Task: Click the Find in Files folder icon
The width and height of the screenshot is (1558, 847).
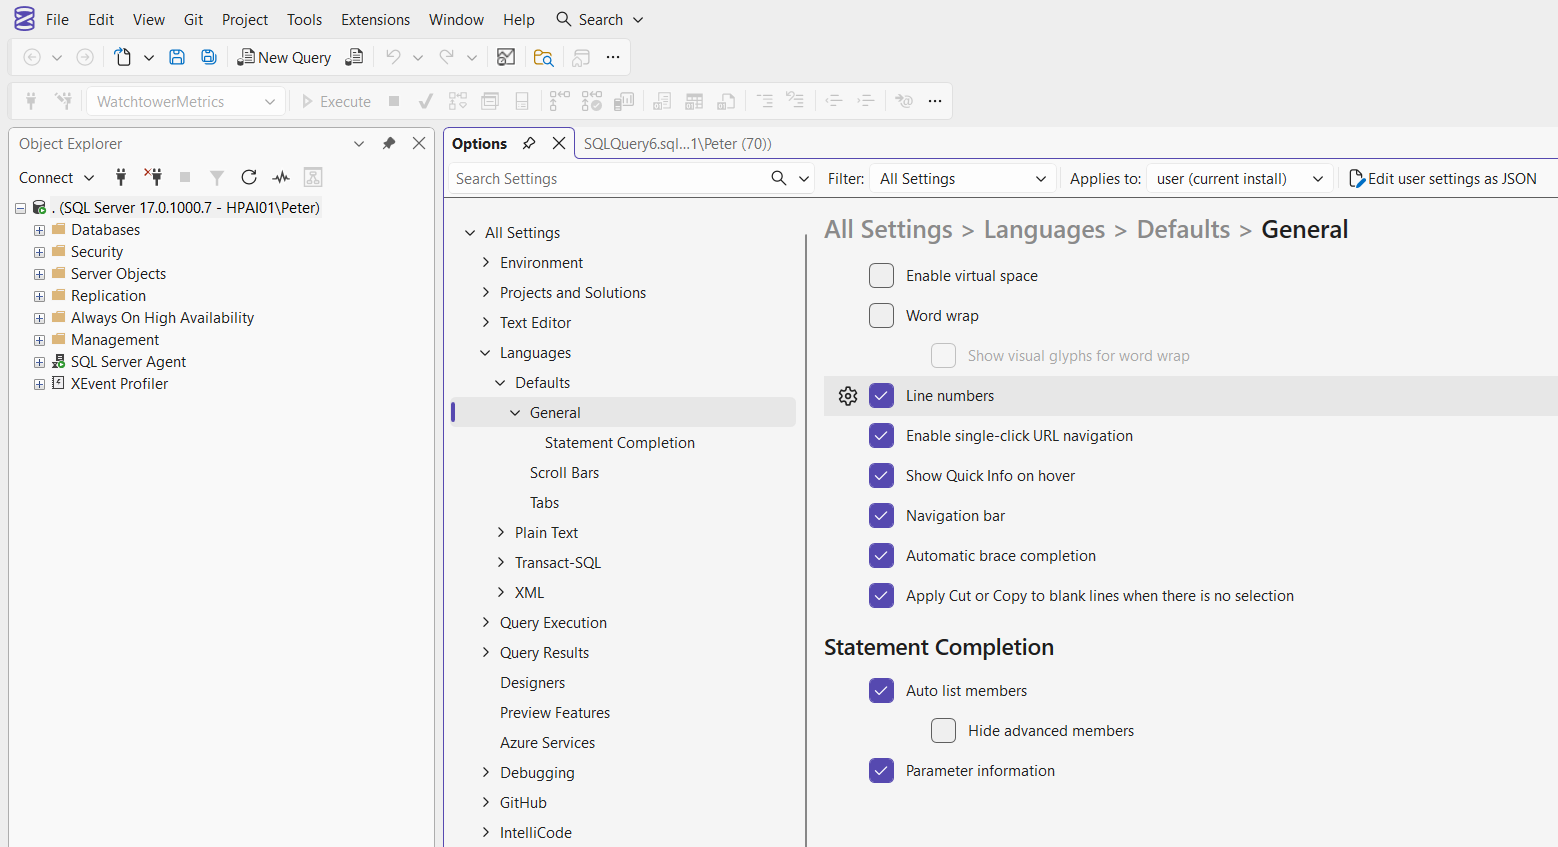Action: [543, 57]
